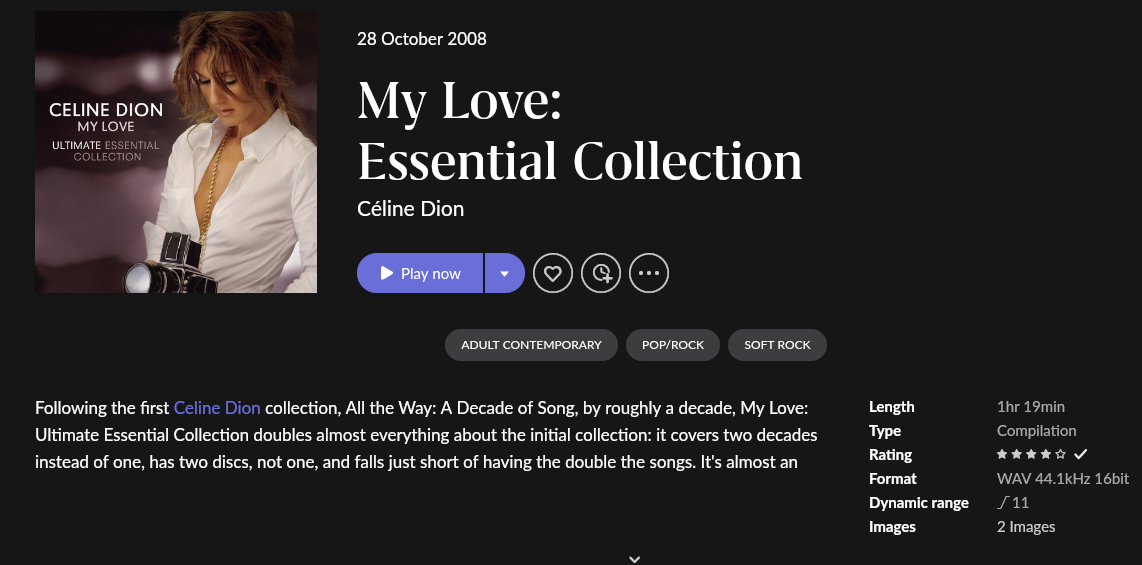The height and width of the screenshot is (565, 1142).
Task: Click the WAV 44.1kHz 16bit format text
Action: point(1063,478)
